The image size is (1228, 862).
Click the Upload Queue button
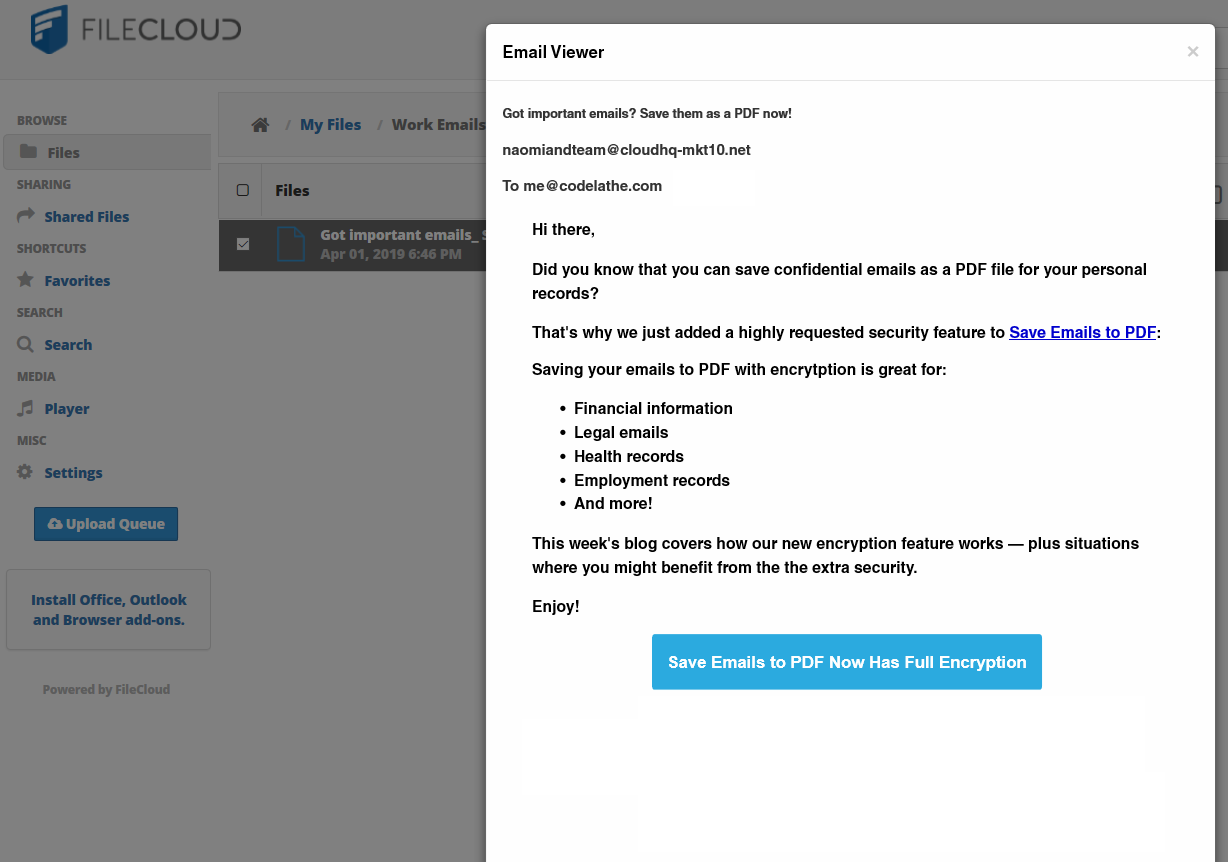click(106, 523)
